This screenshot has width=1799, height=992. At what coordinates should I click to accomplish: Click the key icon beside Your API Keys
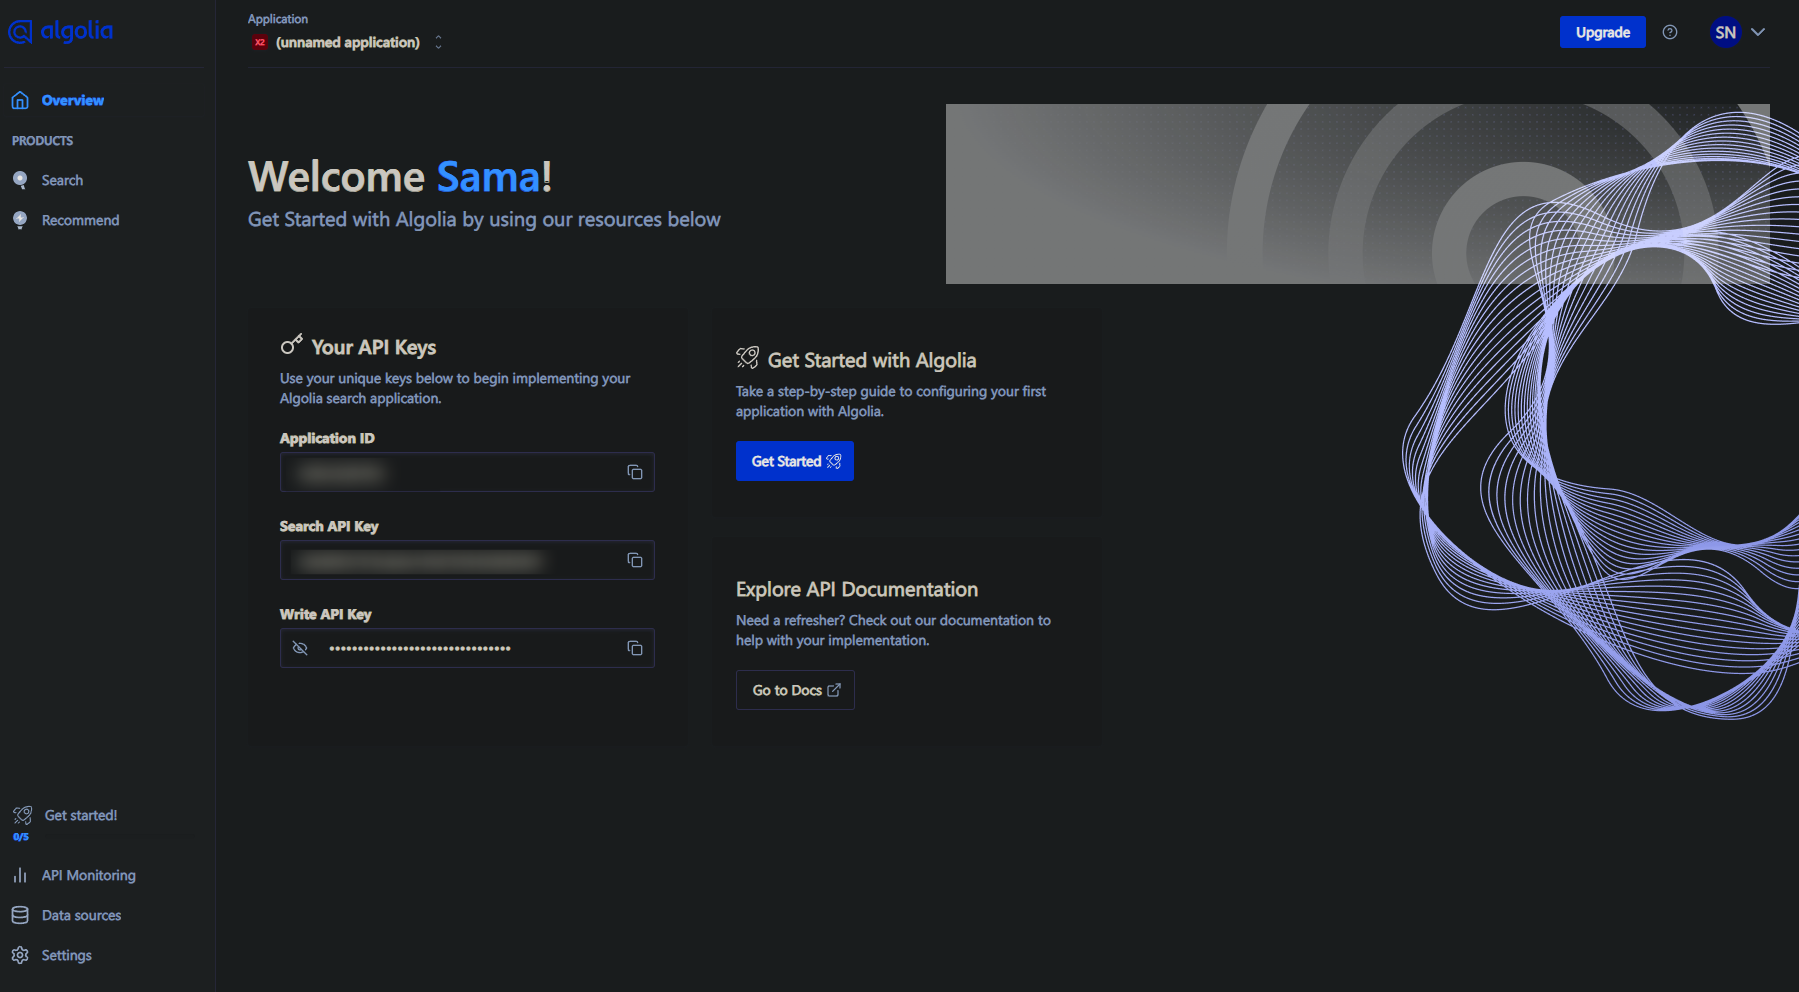291,346
